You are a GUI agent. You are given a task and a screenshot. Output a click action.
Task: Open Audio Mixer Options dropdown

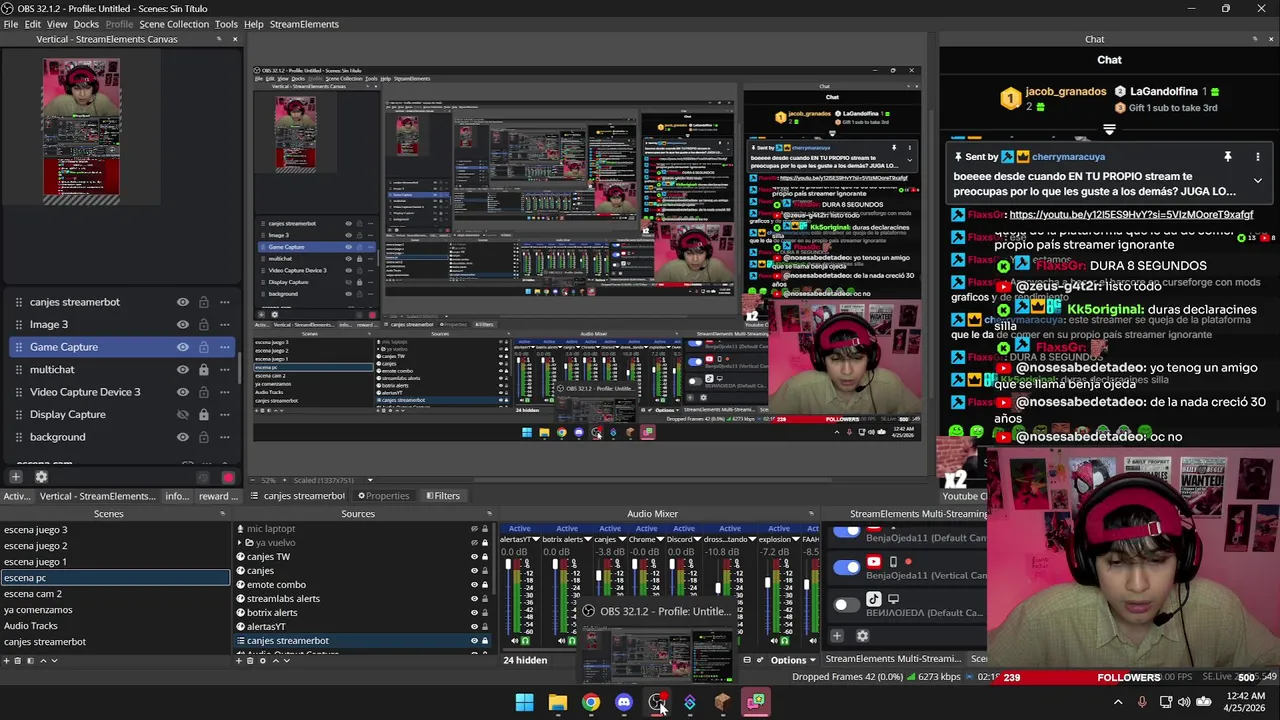792,660
